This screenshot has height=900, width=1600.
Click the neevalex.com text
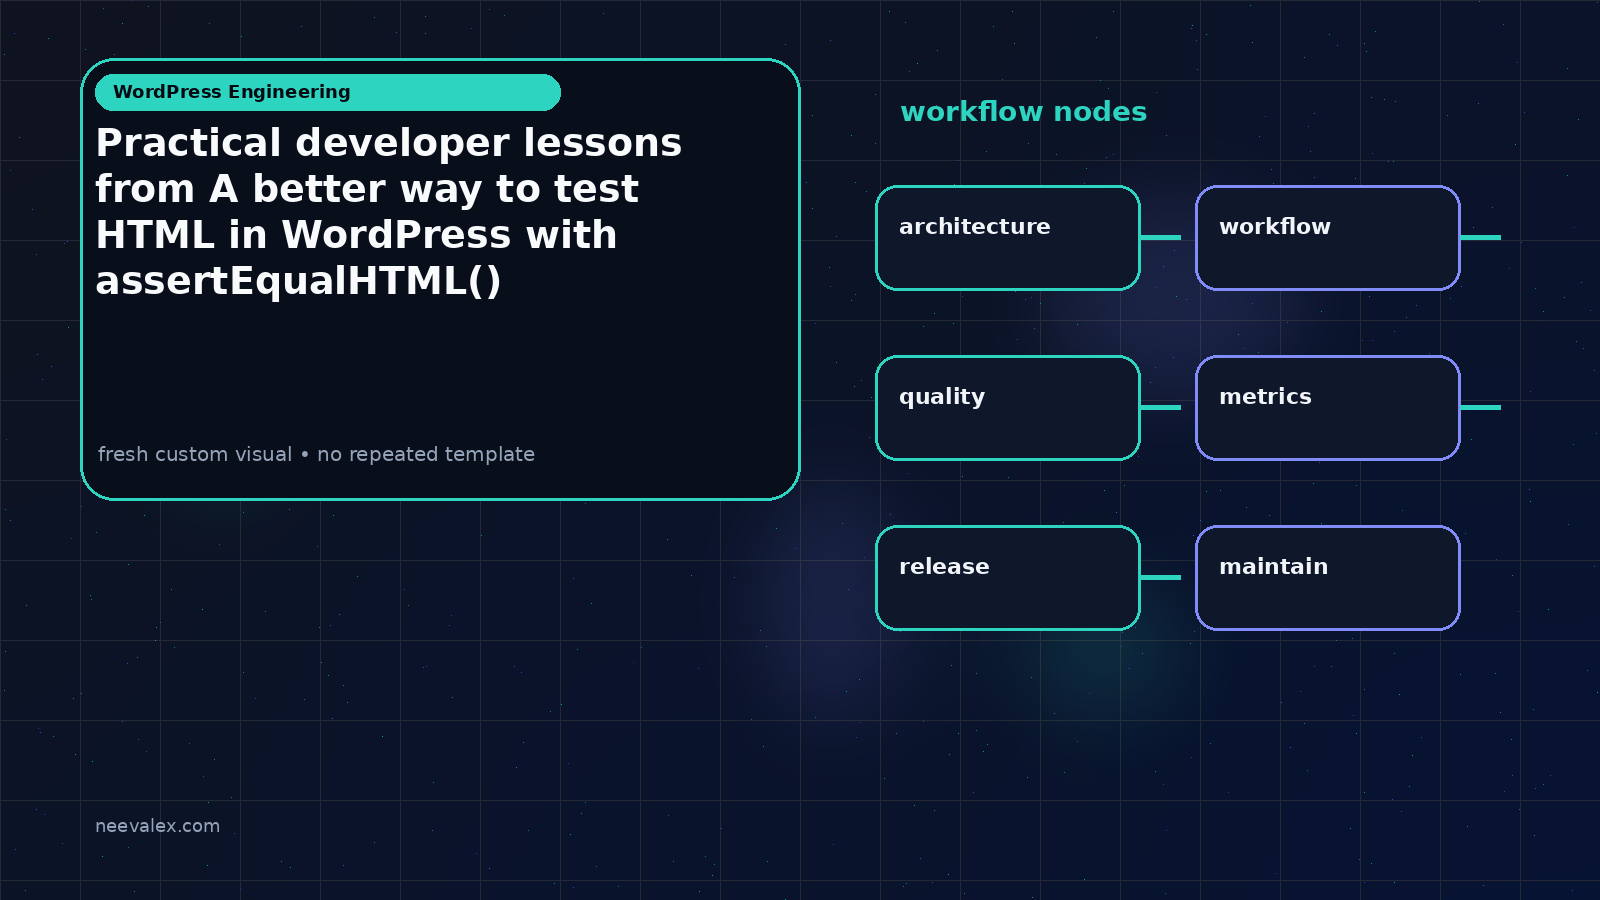[x=157, y=826]
